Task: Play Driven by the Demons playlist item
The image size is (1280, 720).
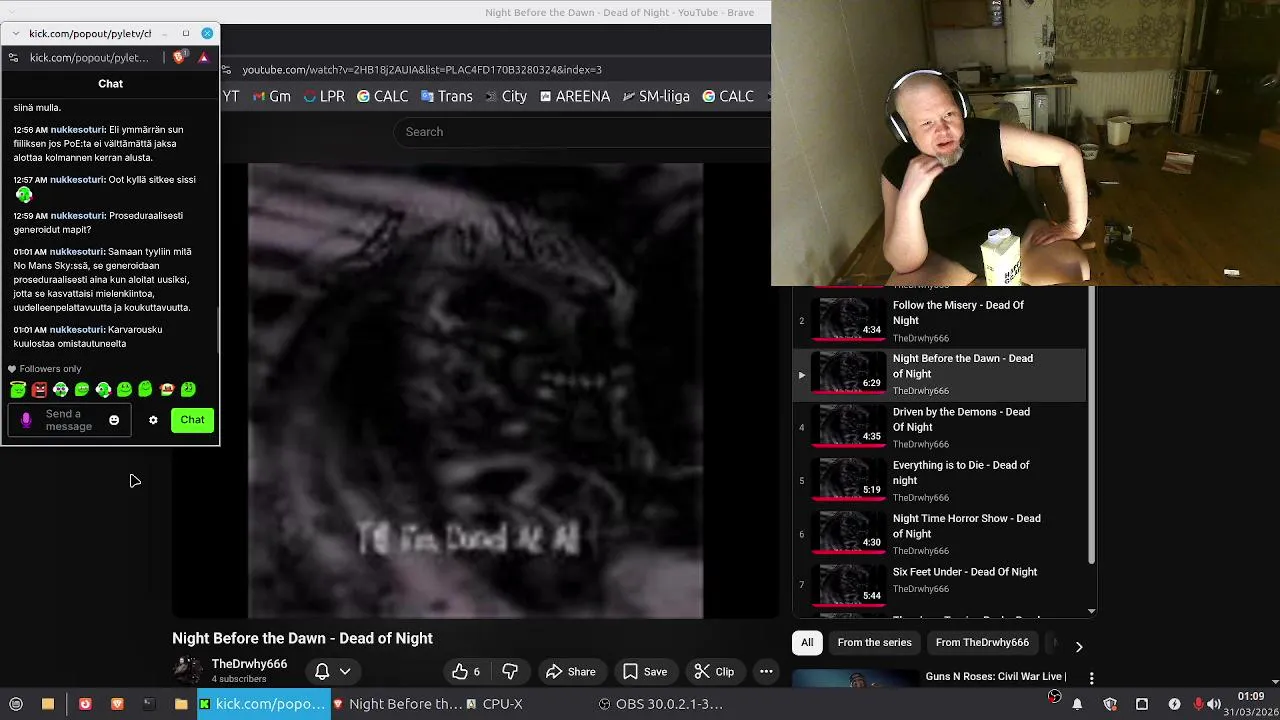Action: click(939, 427)
